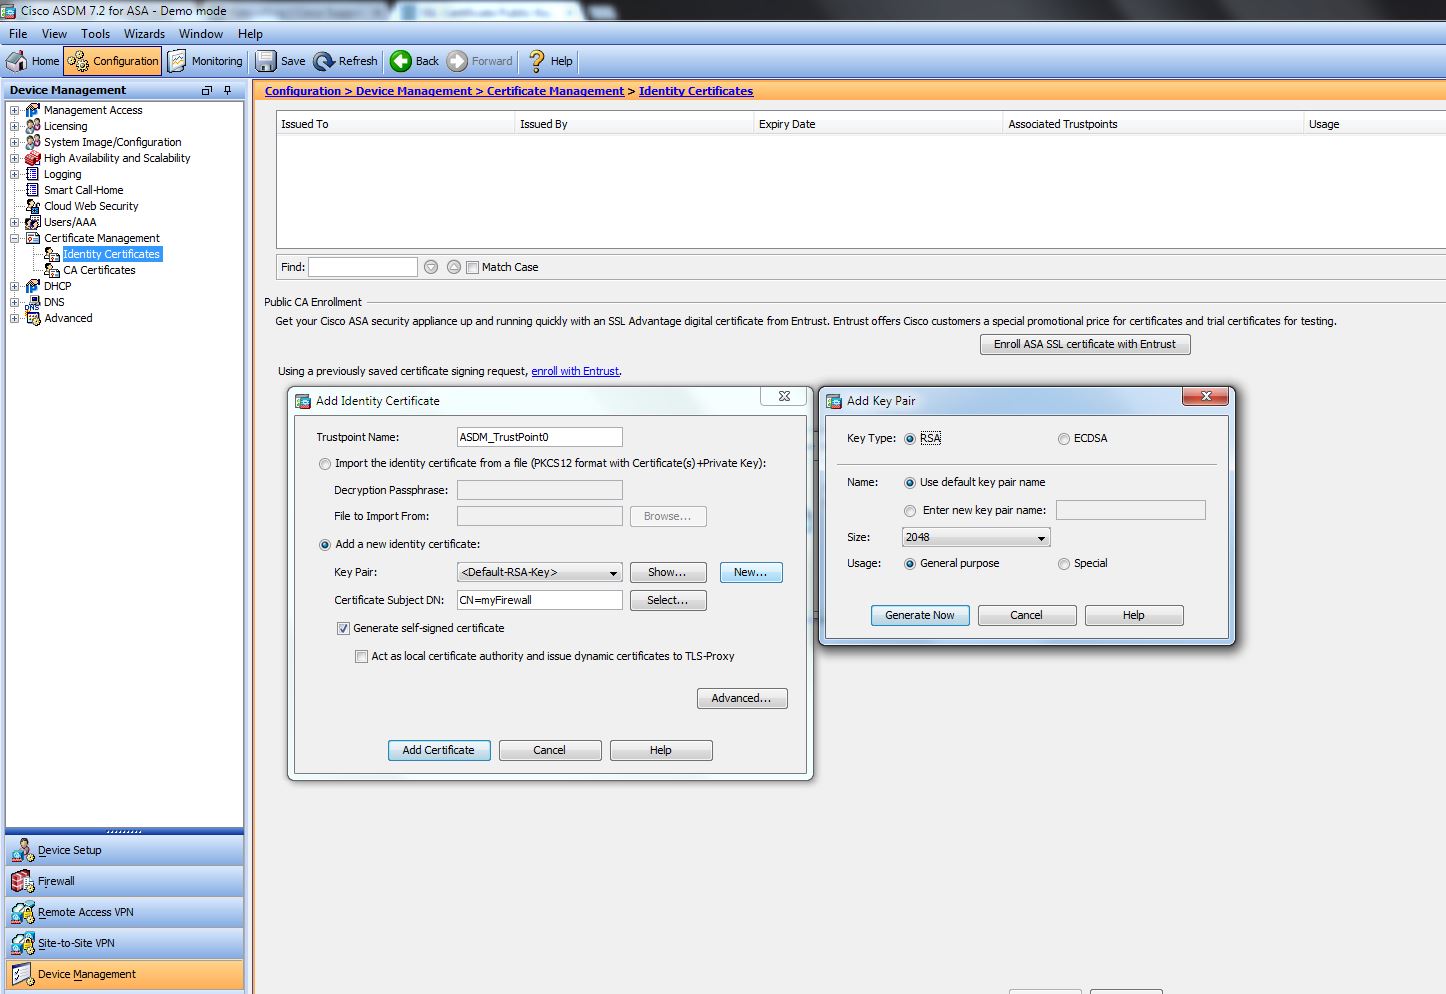1446x994 pixels.
Task: Select Cloud Web Security icon
Action: (x=33, y=206)
